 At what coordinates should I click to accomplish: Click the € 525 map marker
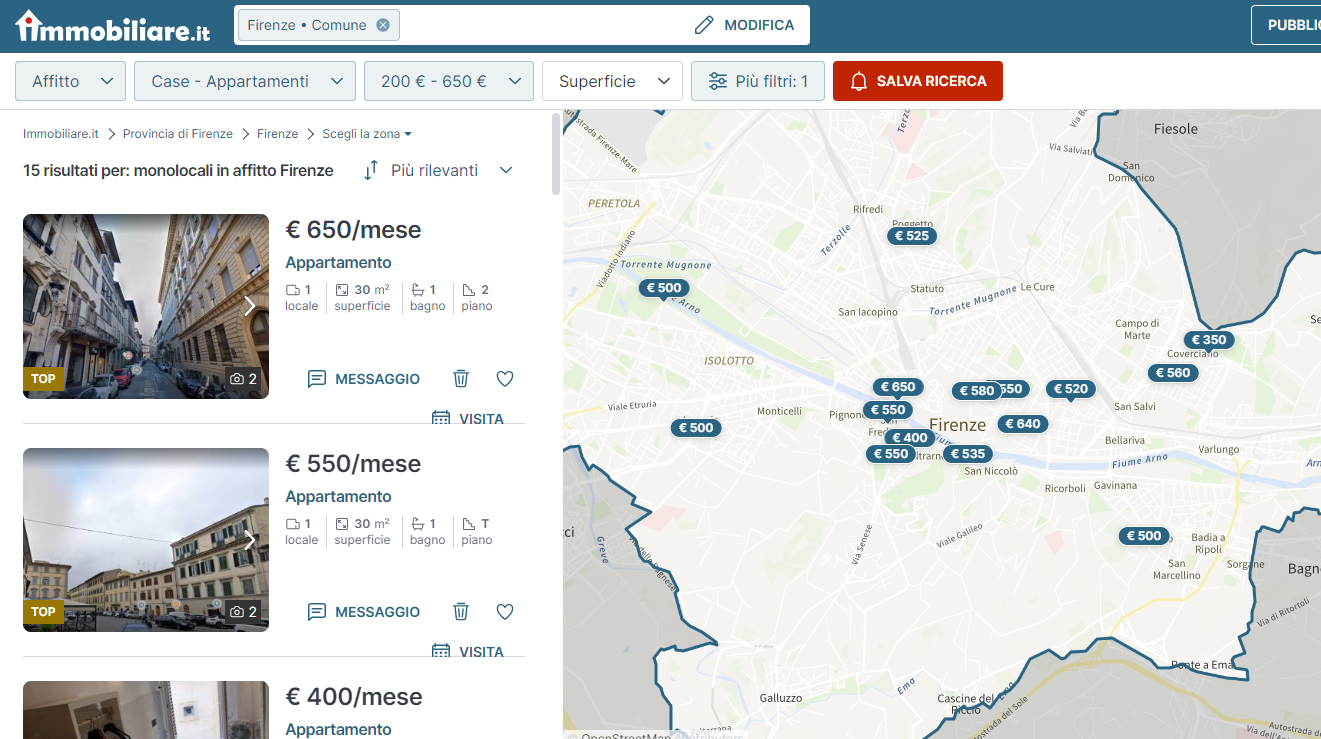[912, 236]
